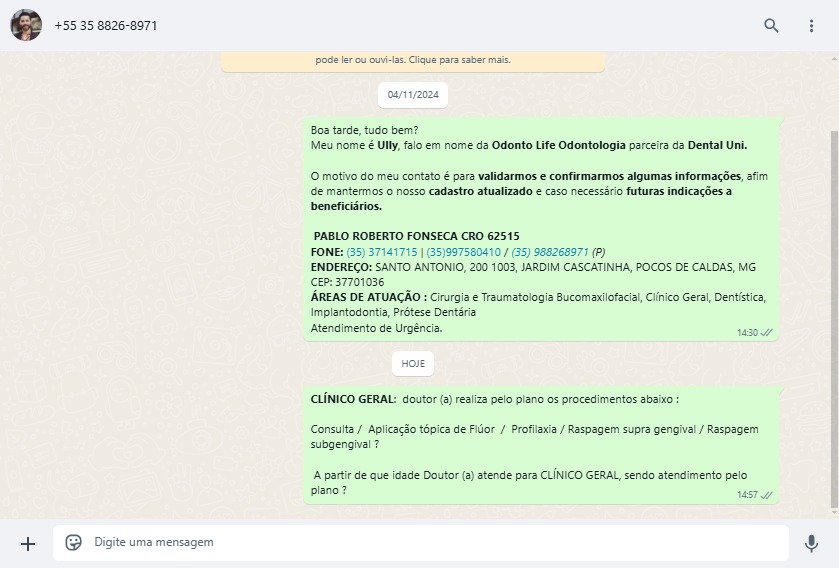Click the search icon in chat header
839x568 pixels.
[x=771, y=26]
